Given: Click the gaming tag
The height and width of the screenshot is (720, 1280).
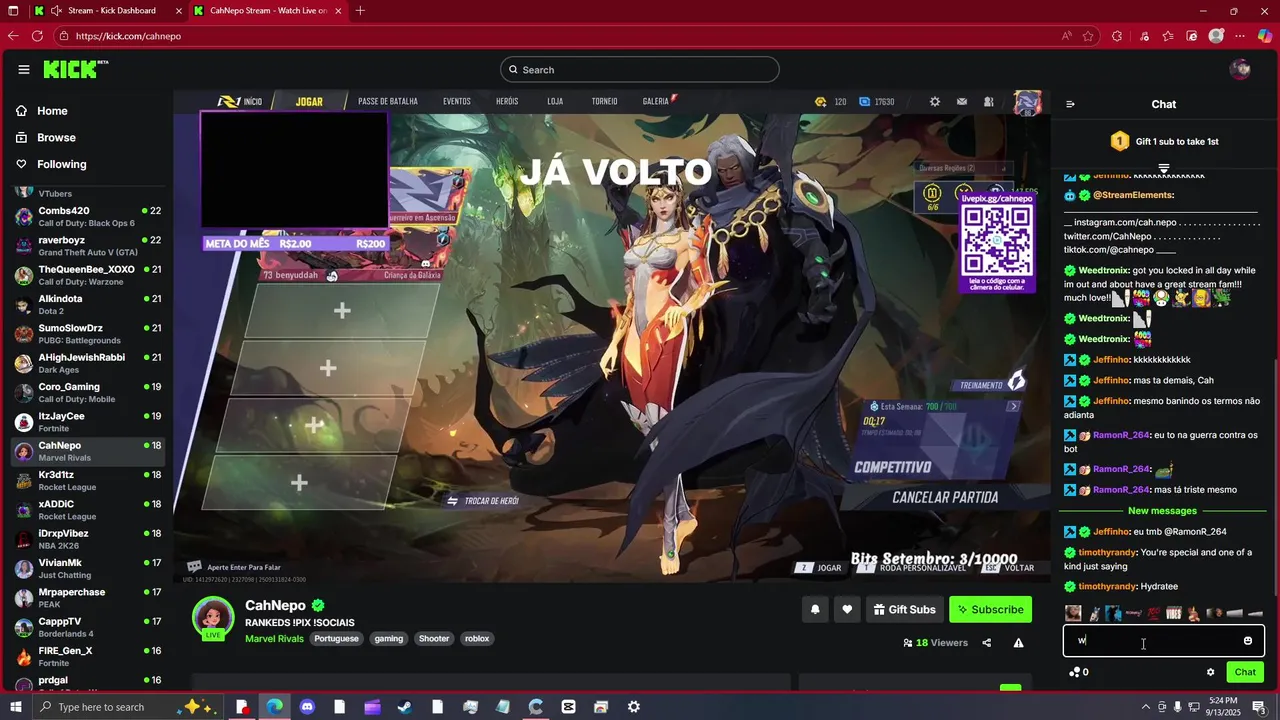Looking at the screenshot, I should (389, 639).
